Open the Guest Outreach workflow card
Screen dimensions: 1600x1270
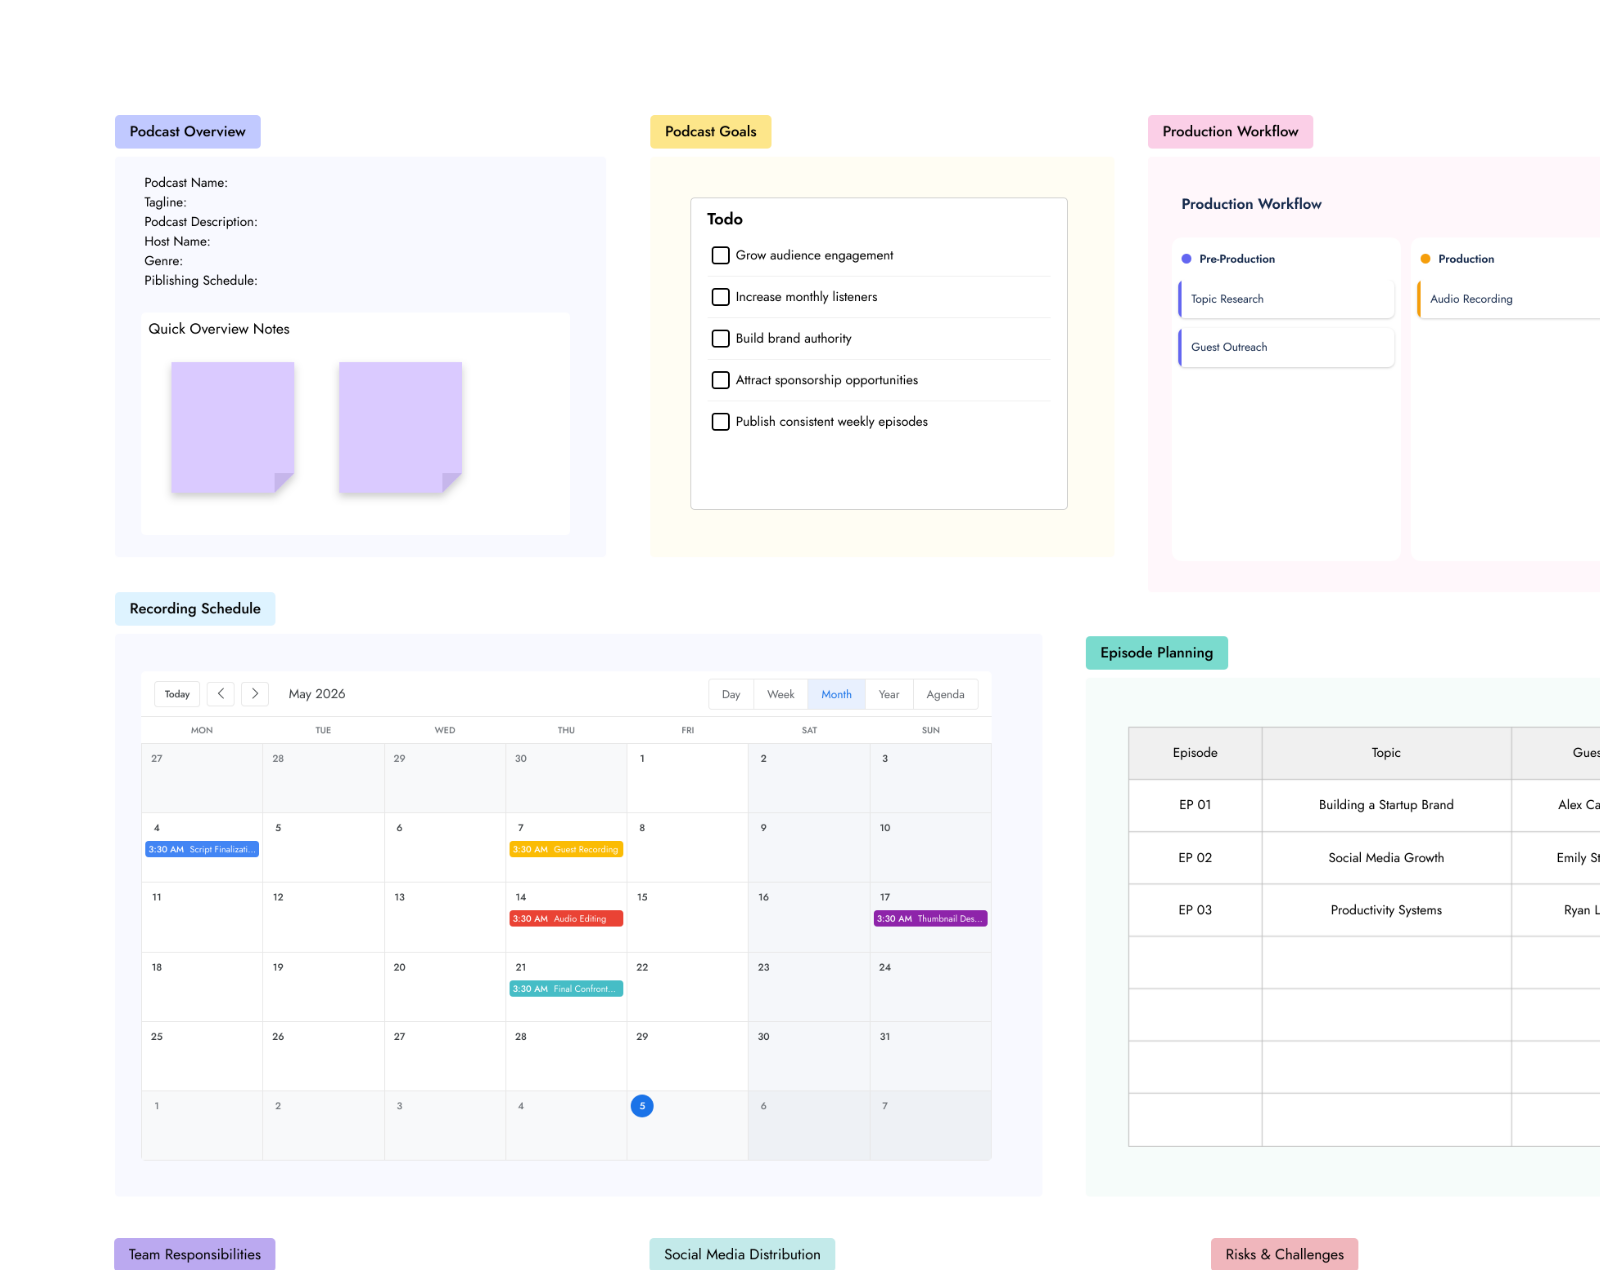pos(1286,347)
